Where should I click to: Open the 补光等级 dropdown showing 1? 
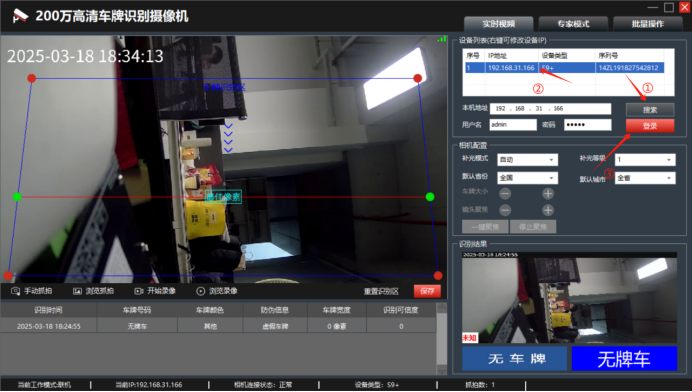645,159
